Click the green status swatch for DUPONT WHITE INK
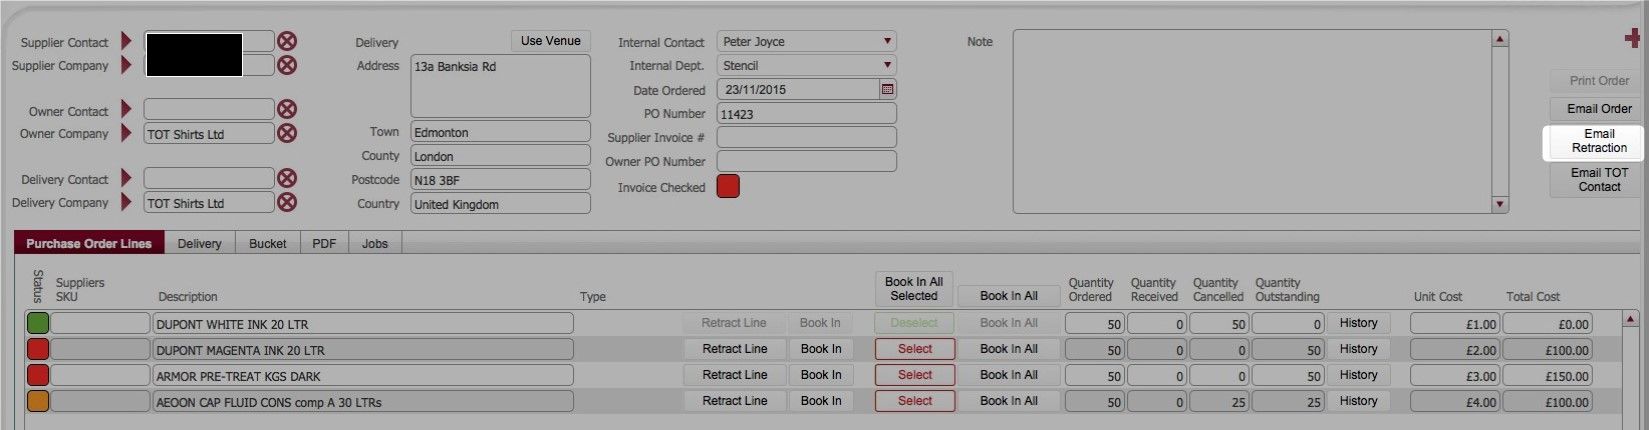Viewport: 1649px width, 430px height. 37,324
